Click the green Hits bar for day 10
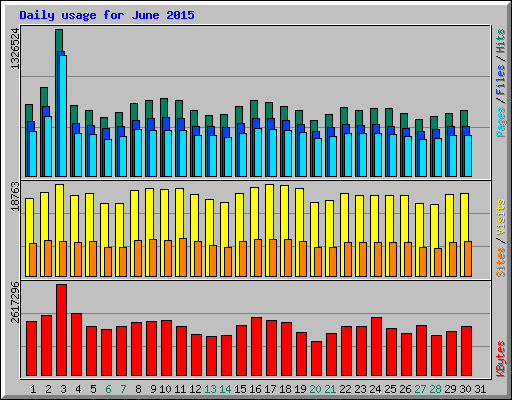The height and width of the screenshot is (400, 512). coord(163,107)
